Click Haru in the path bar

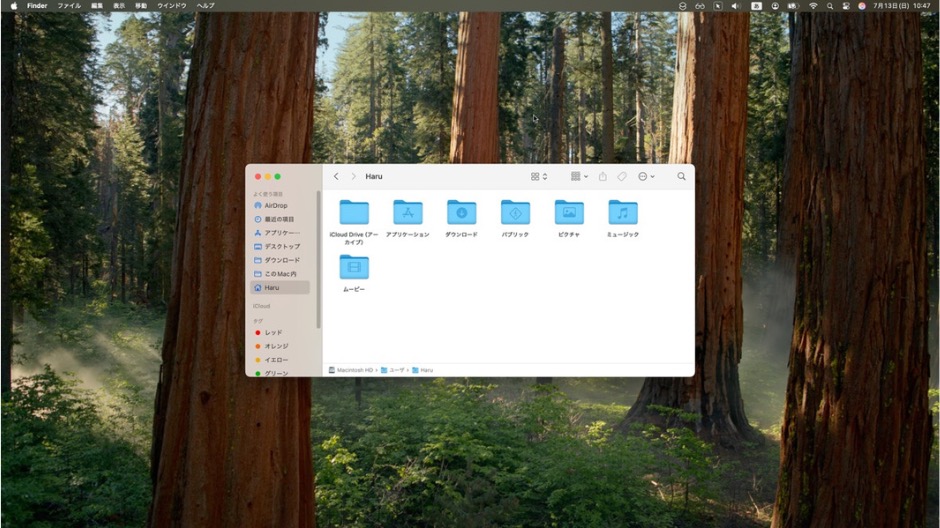click(423, 370)
